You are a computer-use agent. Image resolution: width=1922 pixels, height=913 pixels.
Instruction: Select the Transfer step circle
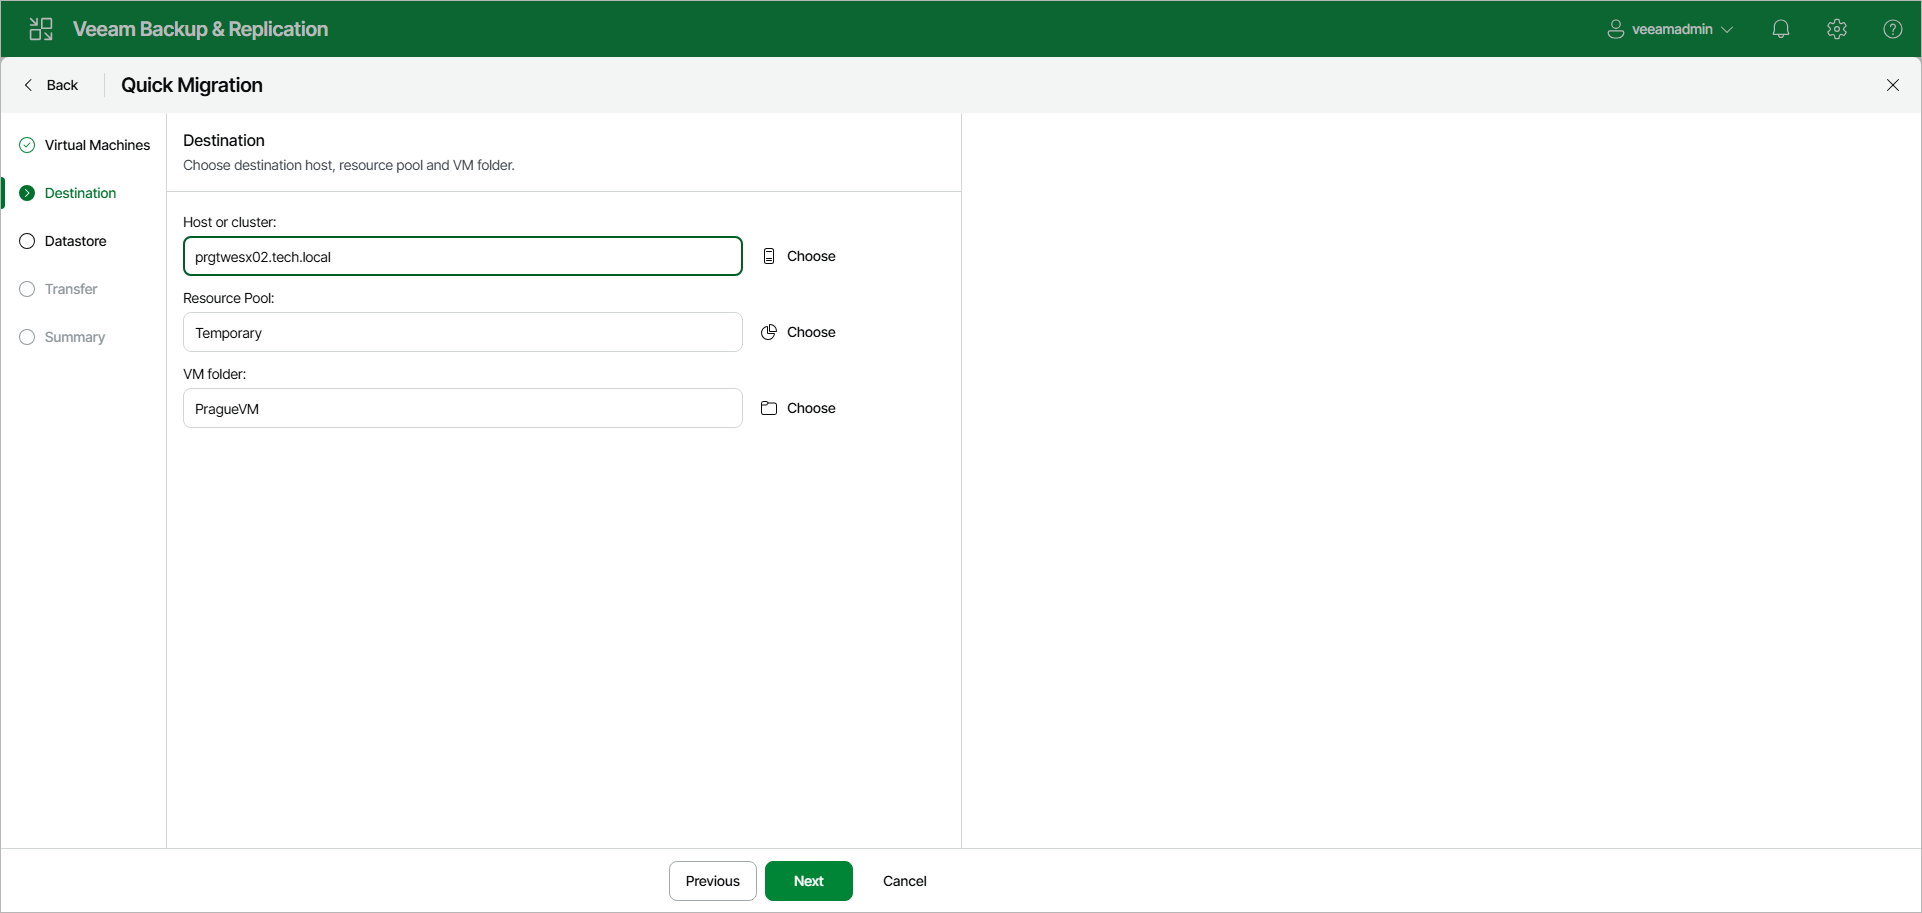tap(26, 288)
